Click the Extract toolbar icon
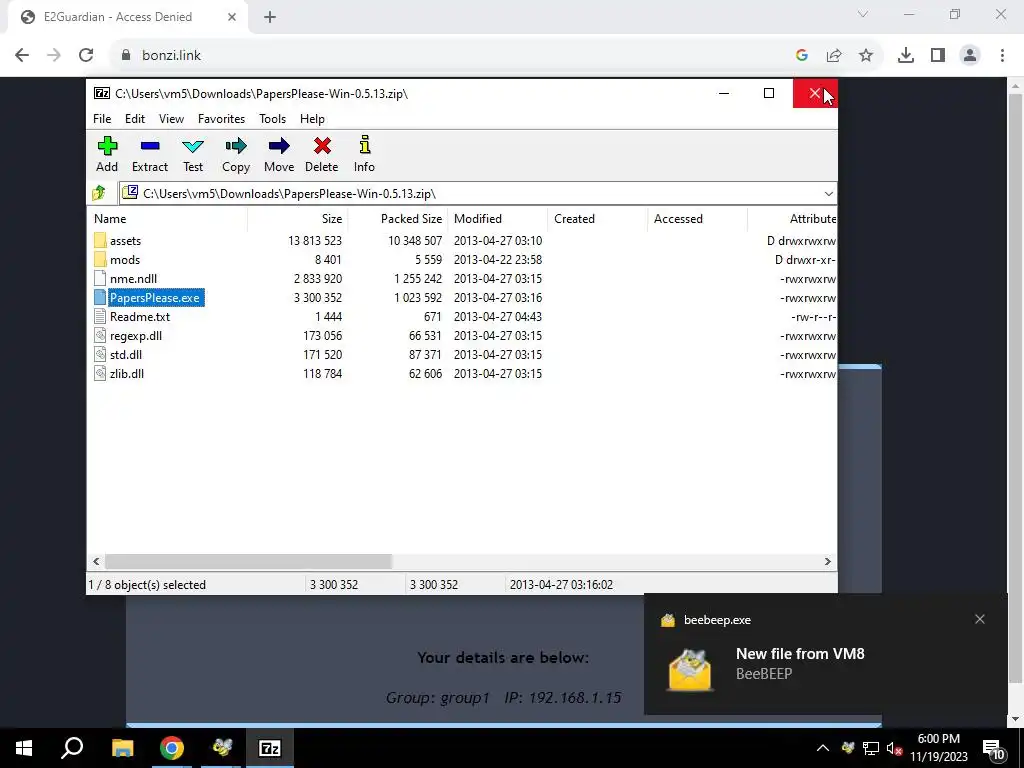 [150, 146]
